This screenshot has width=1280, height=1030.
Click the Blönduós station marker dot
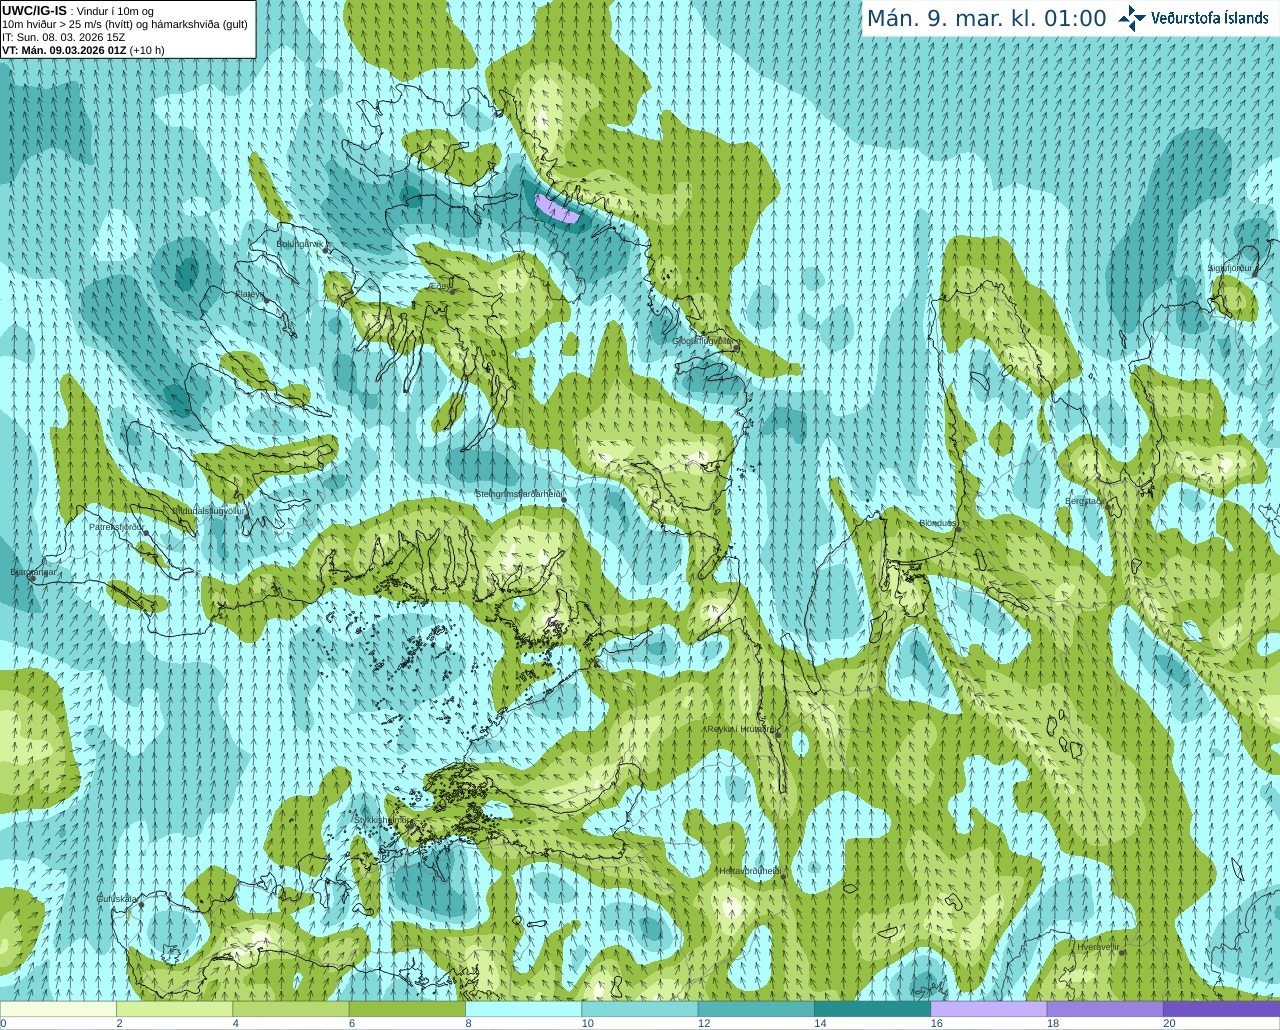tap(957, 529)
